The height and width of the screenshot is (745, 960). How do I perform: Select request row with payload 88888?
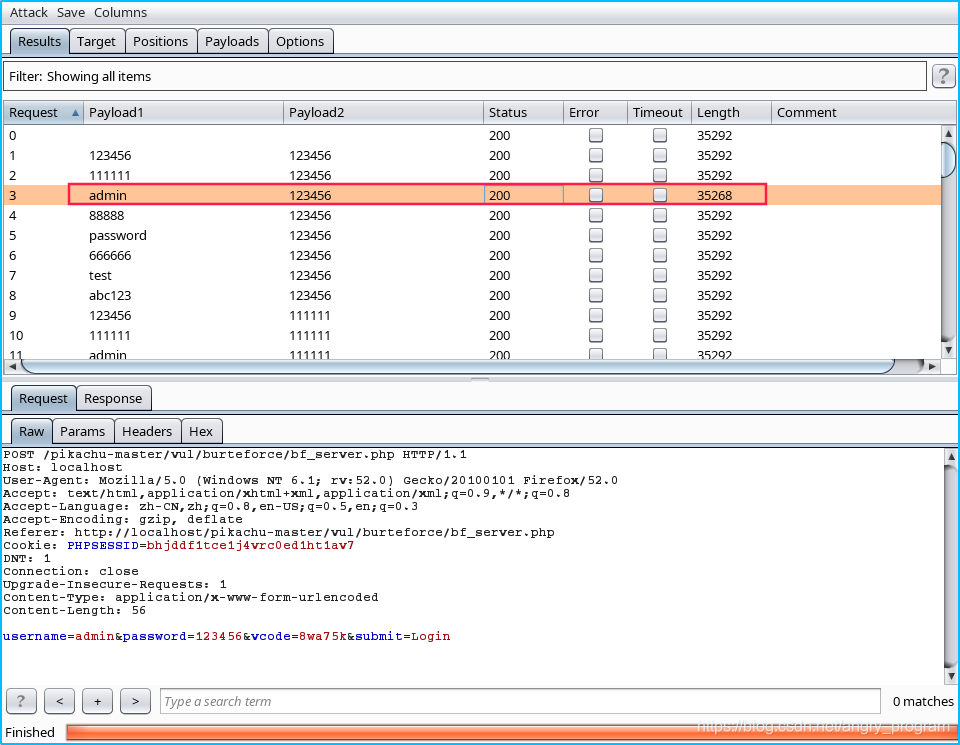[472, 215]
